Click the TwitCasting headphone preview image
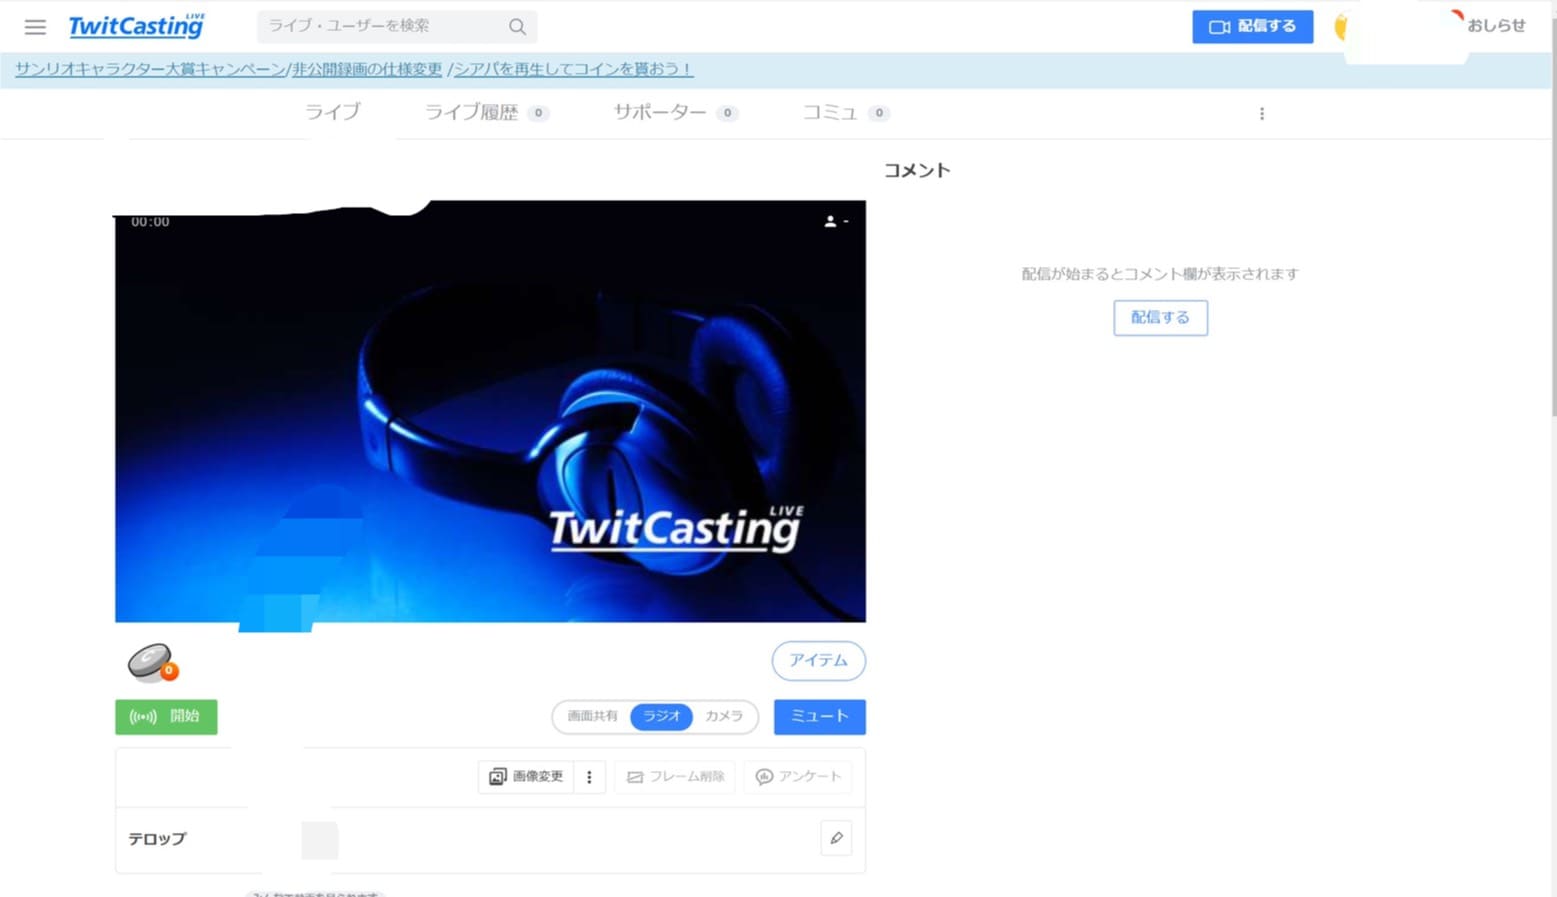1557x897 pixels. click(x=490, y=411)
